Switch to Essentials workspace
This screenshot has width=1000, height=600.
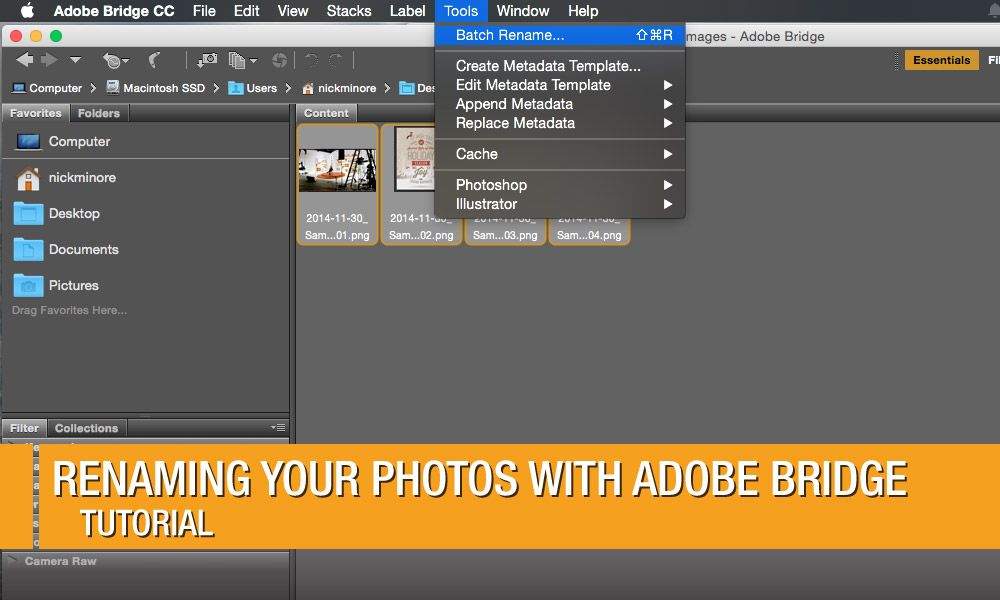pyautogui.click(x=941, y=60)
